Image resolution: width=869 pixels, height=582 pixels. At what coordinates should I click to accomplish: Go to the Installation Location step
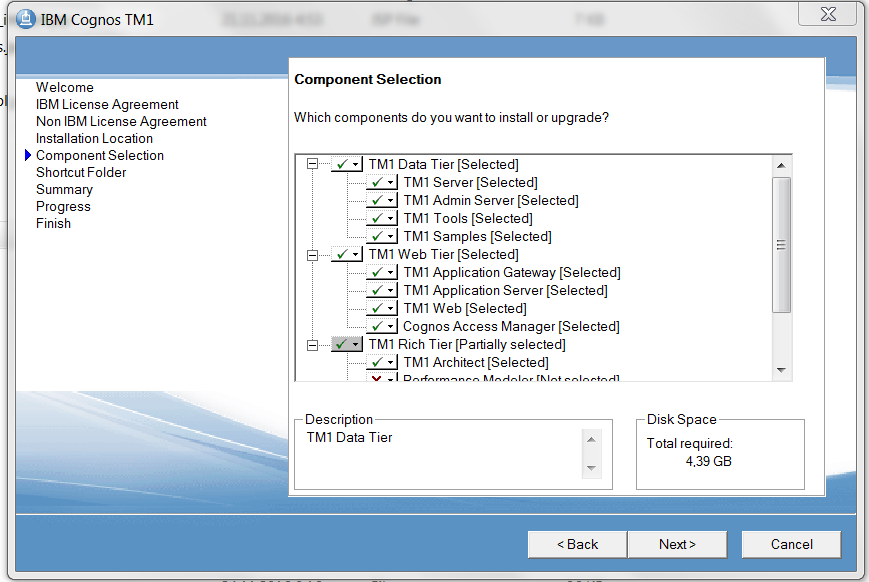[94, 139]
